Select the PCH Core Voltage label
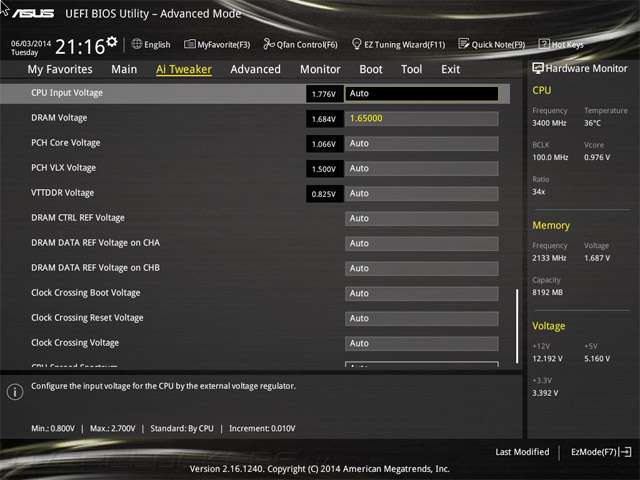The image size is (640, 480). pos(66,142)
